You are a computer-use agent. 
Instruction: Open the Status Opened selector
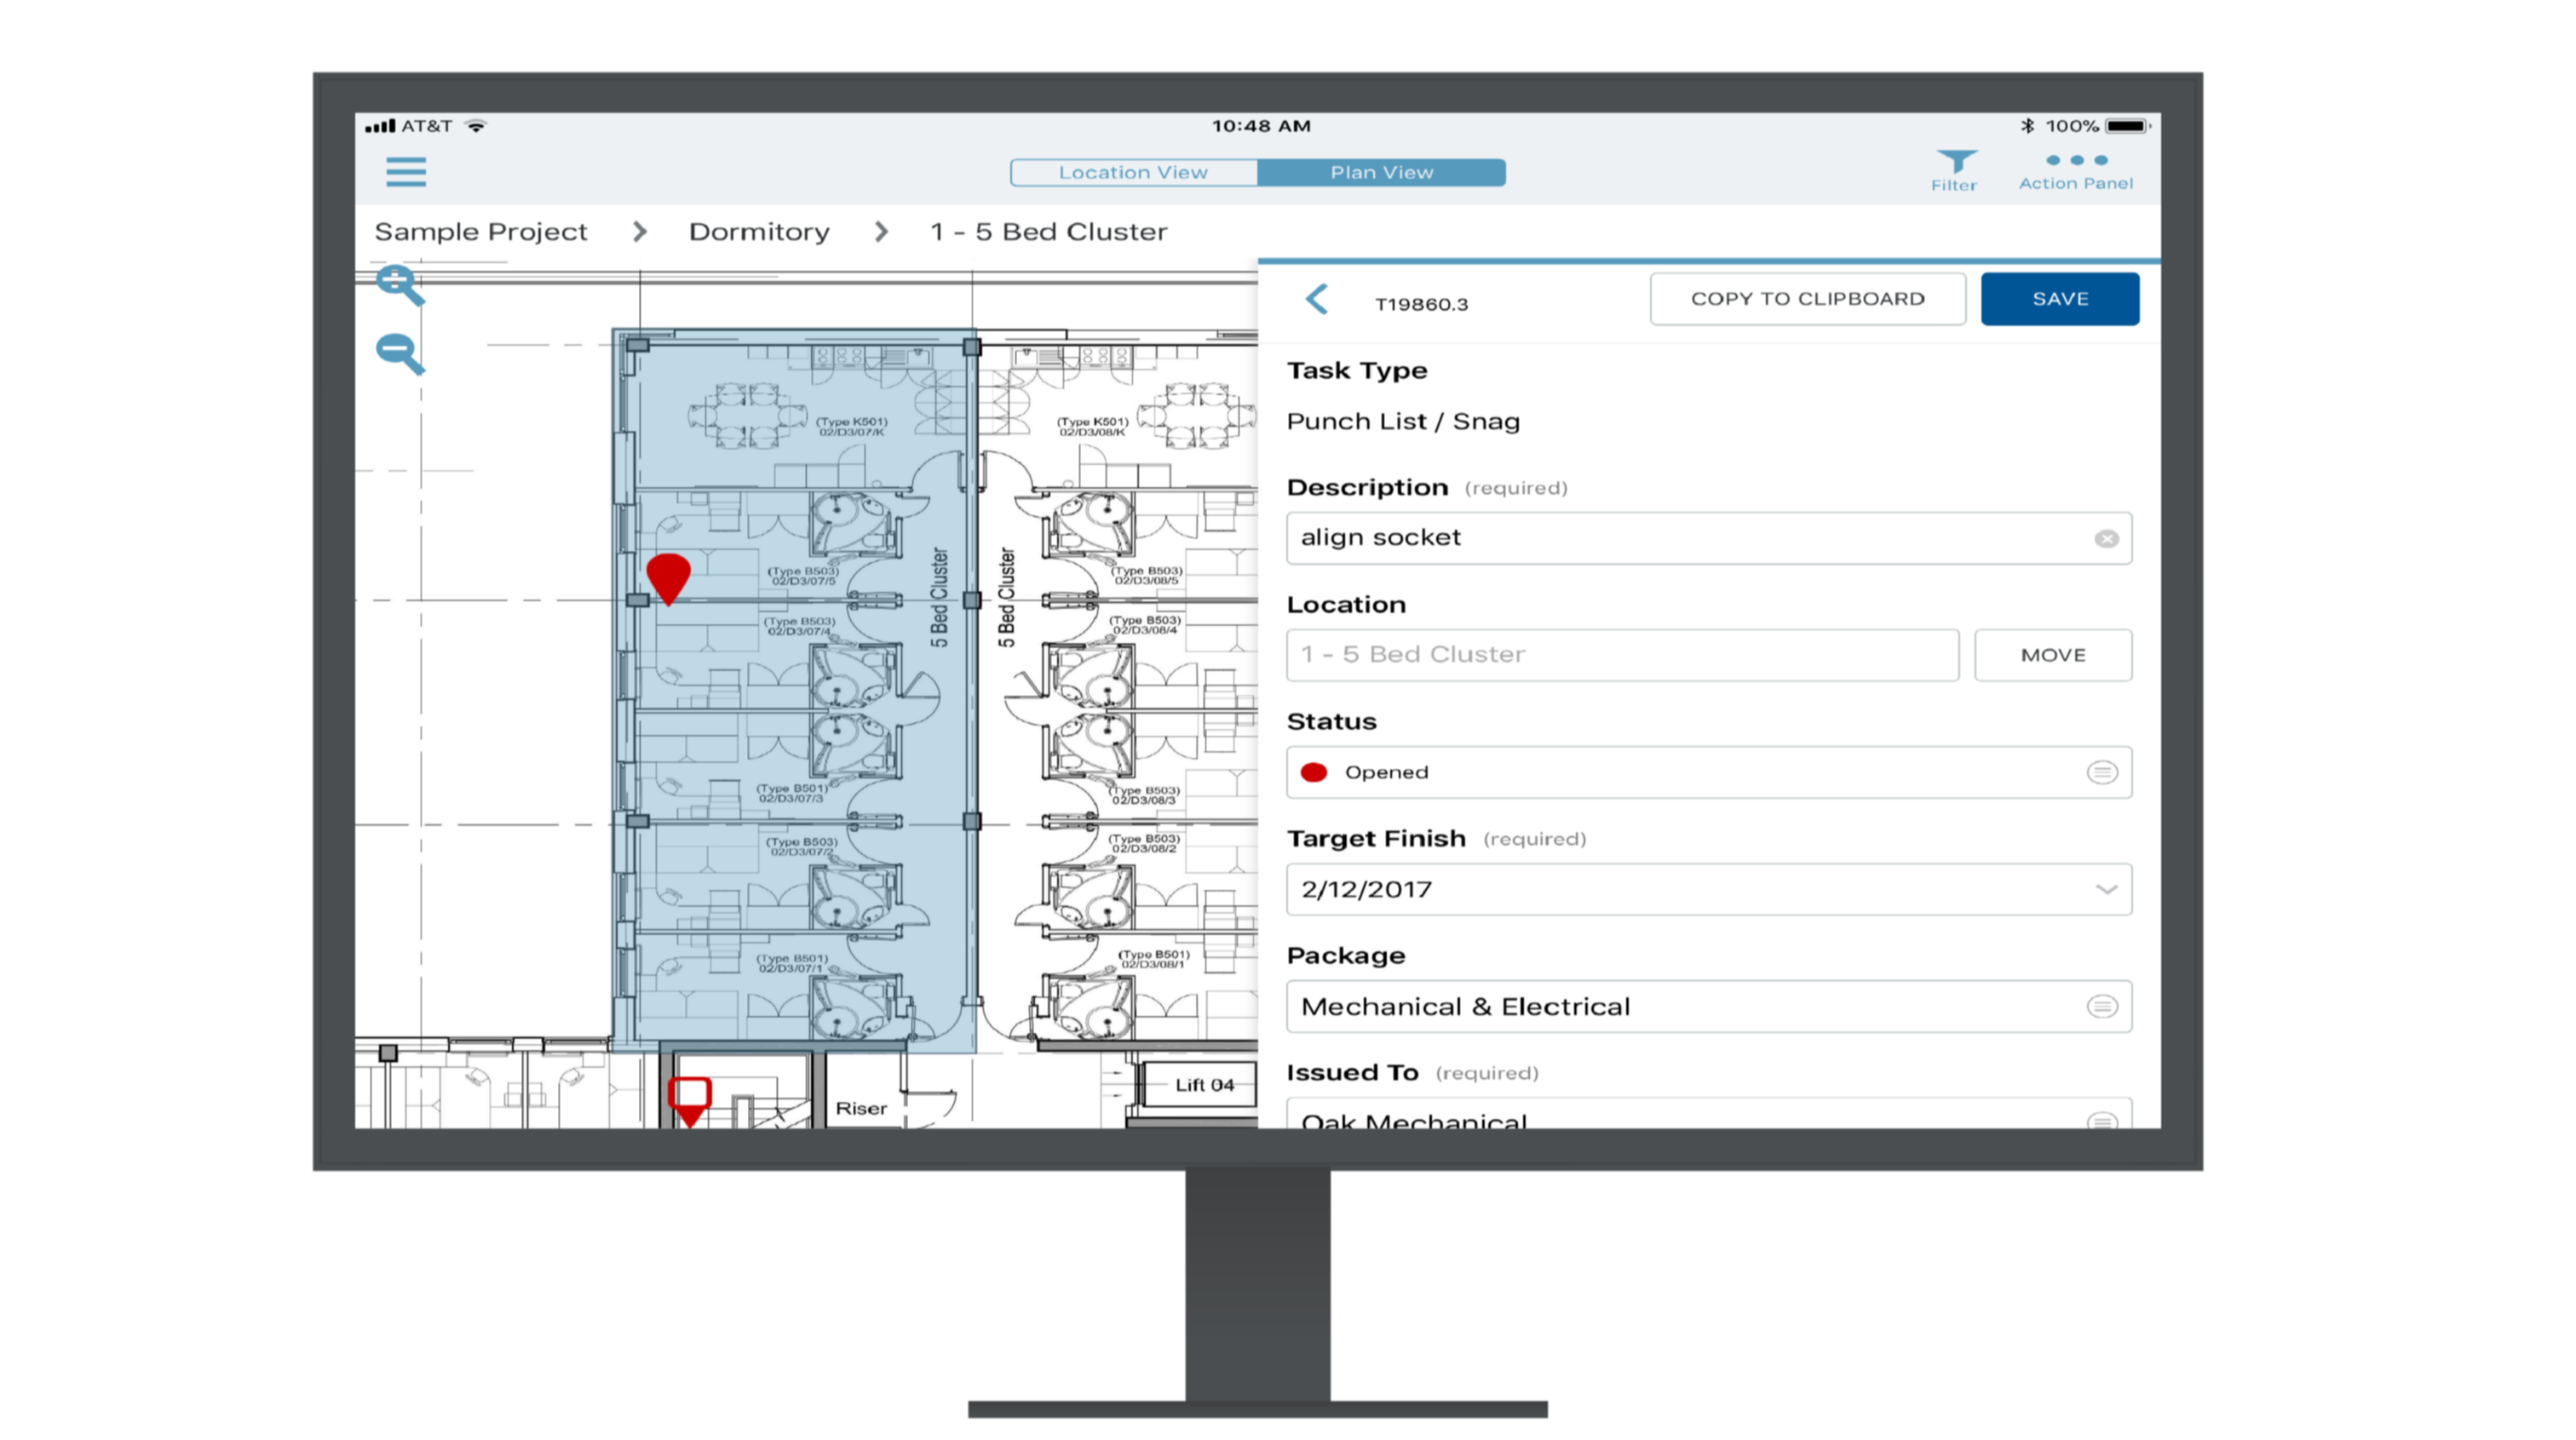[1708, 772]
